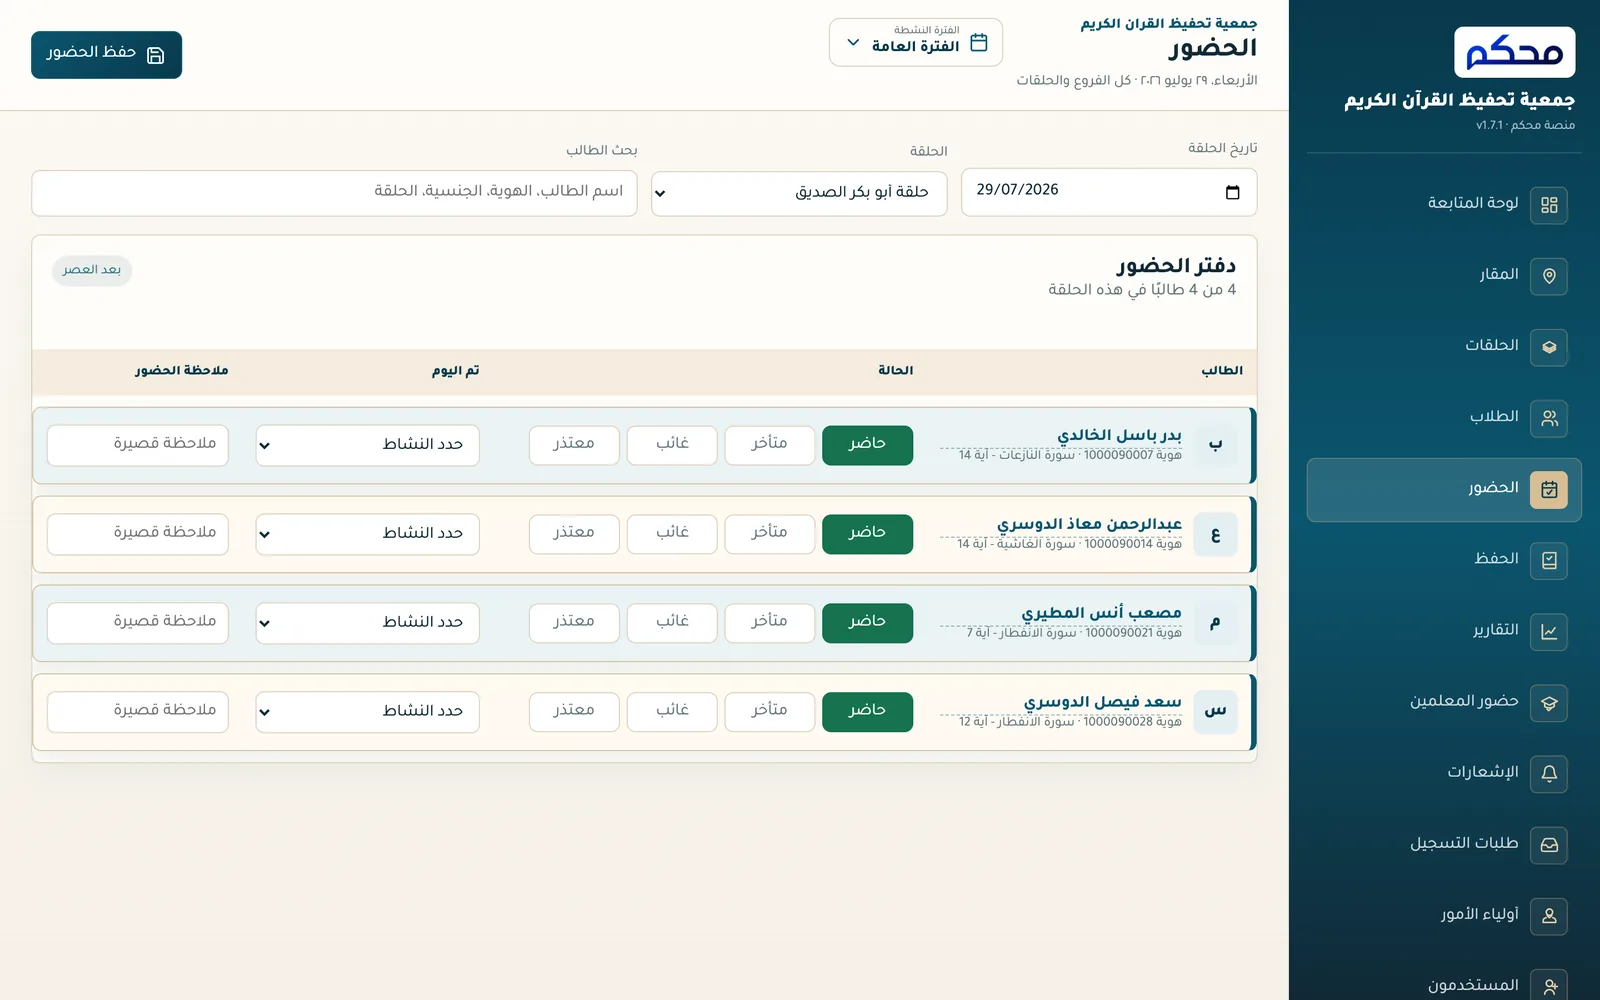Screen dimensions: 1600x1000
Task: Click the محكم logo
Action: pyautogui.click(x=1514, y=52)
